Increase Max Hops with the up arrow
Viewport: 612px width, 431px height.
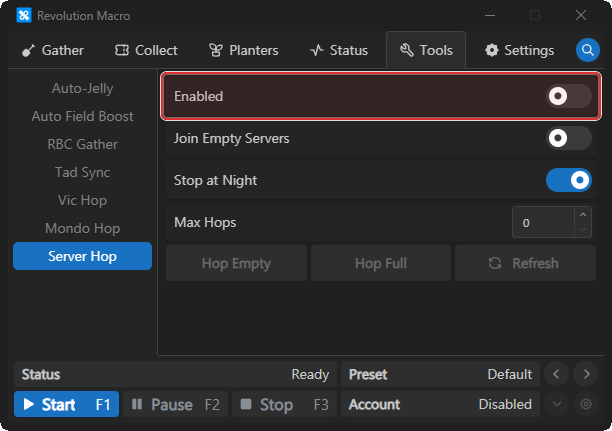(583, 215)
